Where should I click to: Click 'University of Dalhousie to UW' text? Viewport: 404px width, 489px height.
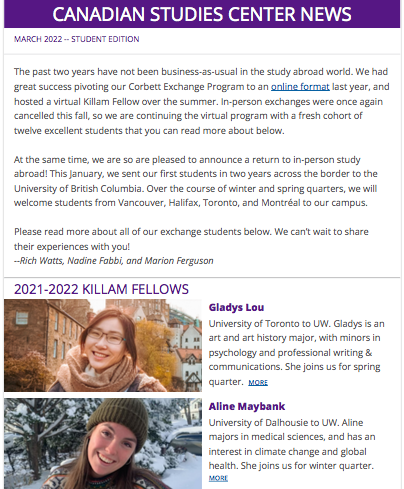pyautogui.click(x=273, y=423)
